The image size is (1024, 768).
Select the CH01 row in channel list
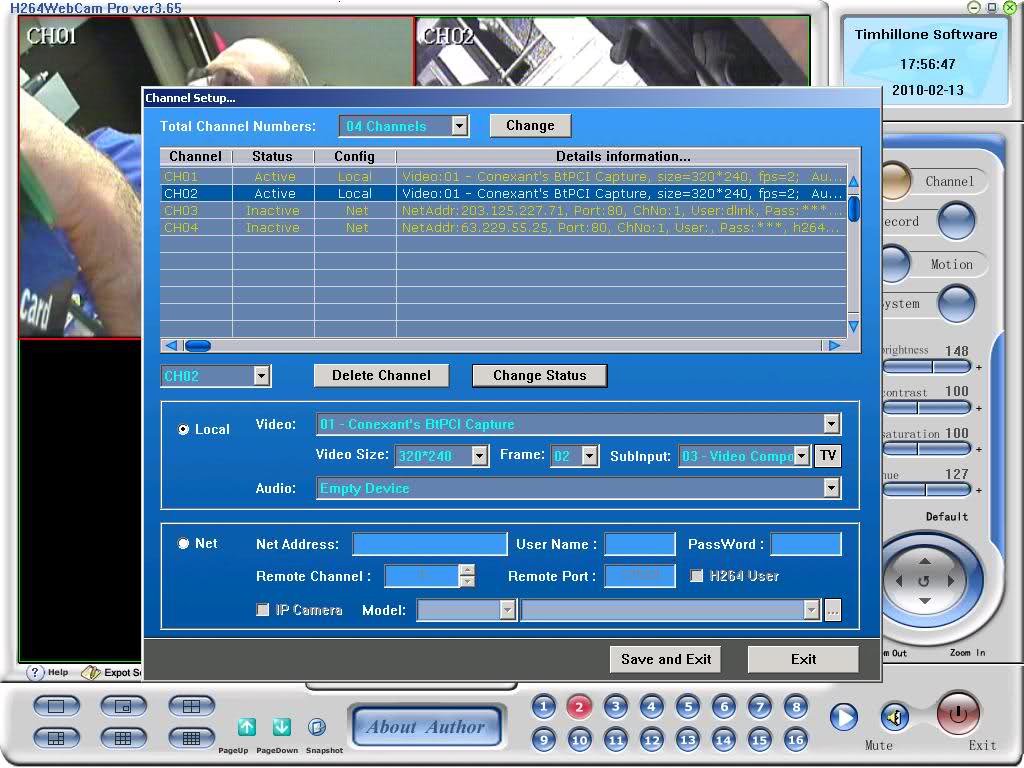(x=504, y=176)
